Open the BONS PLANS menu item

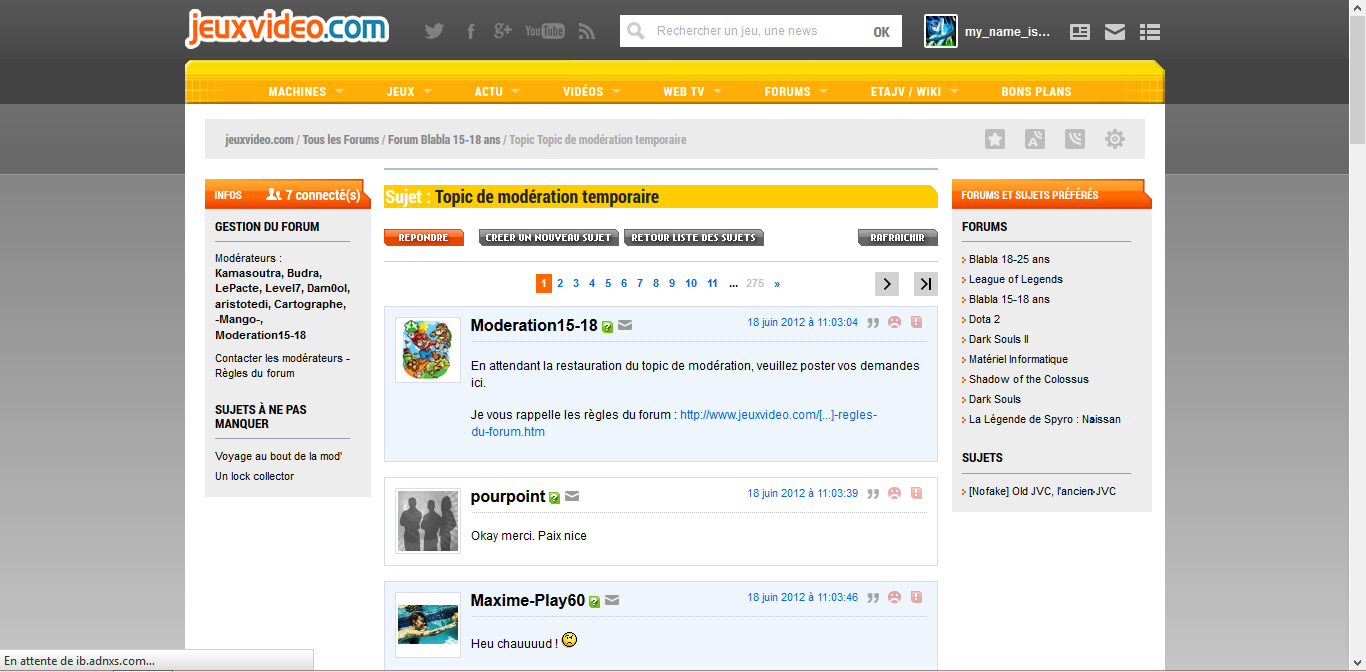click(1036, 91)
